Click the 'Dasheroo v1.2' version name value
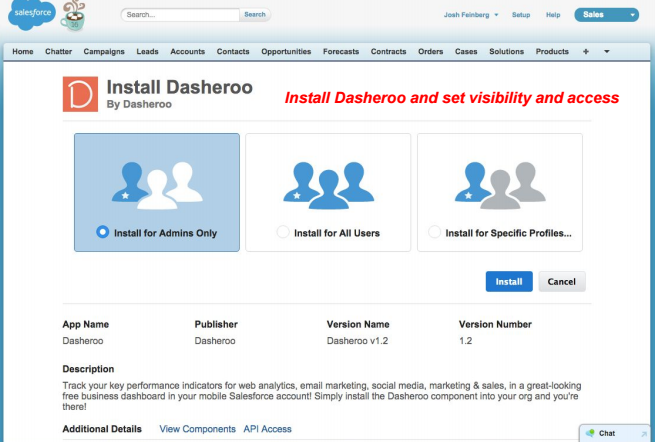662x442 pixels. click(x=357, y=341)
